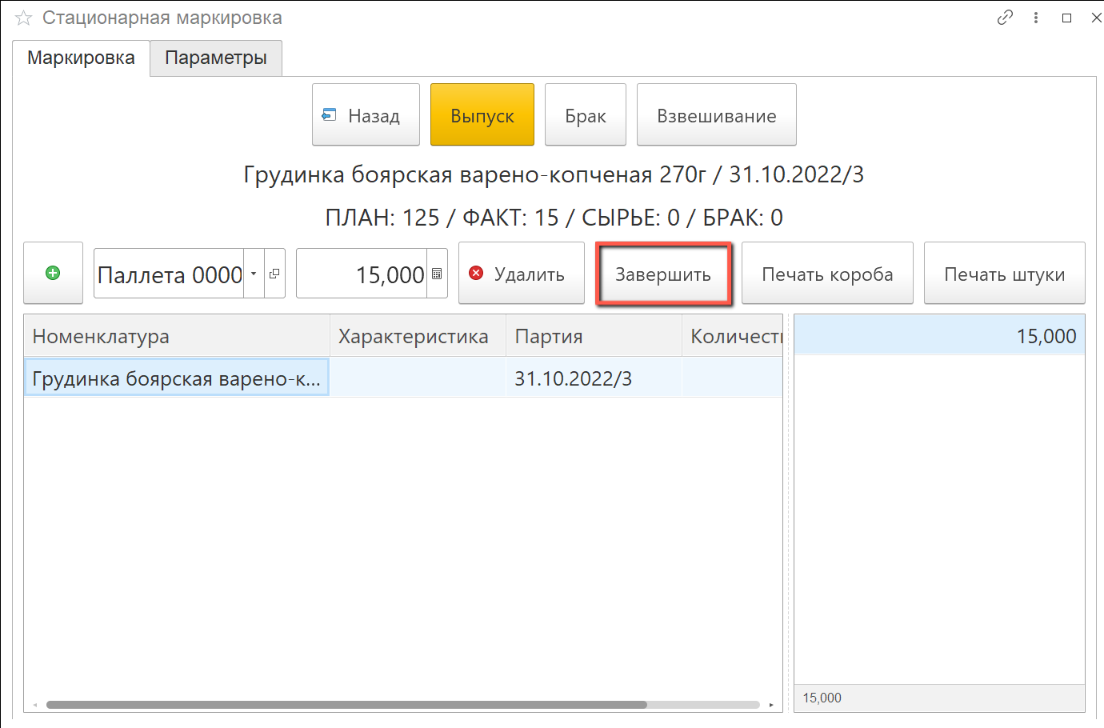This screenshot has height=728, width=1104.
Task: Open the three-dot more options menu
Action: pyautogui.click(x=1035, y=18)
